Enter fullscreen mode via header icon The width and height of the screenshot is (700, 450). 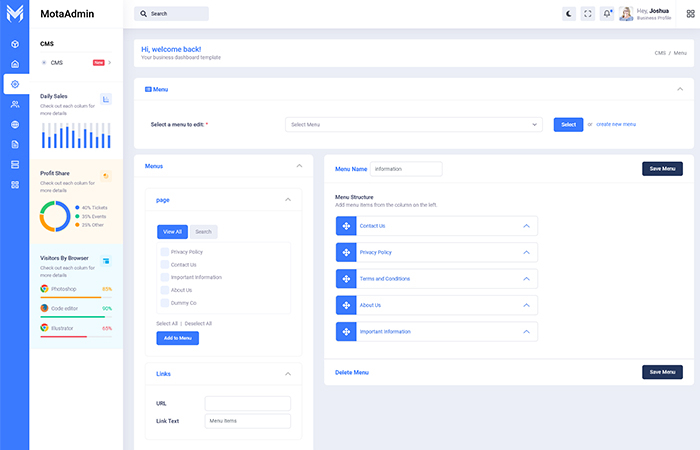click(x=588, y=14)
